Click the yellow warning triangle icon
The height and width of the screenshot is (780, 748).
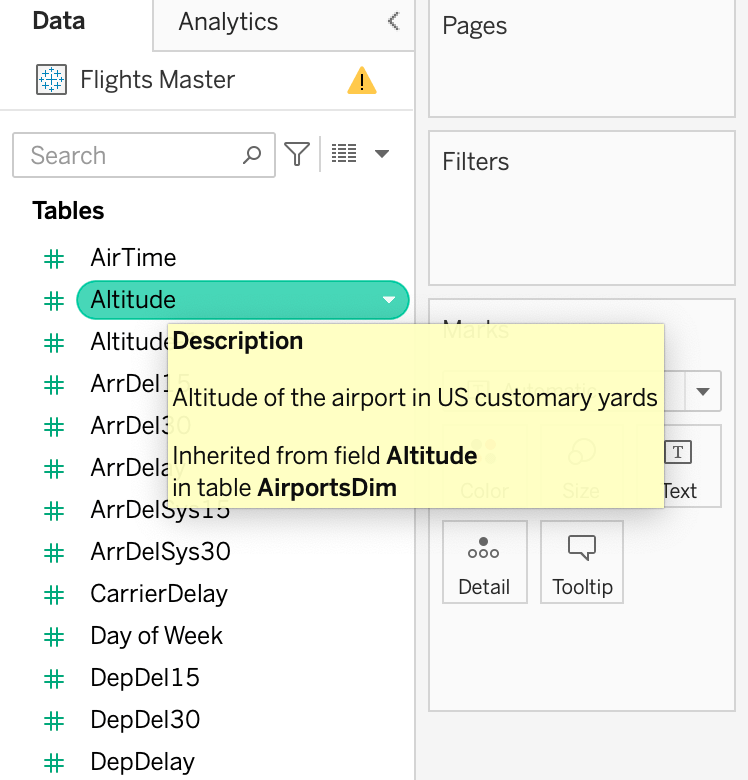[362, 80]
